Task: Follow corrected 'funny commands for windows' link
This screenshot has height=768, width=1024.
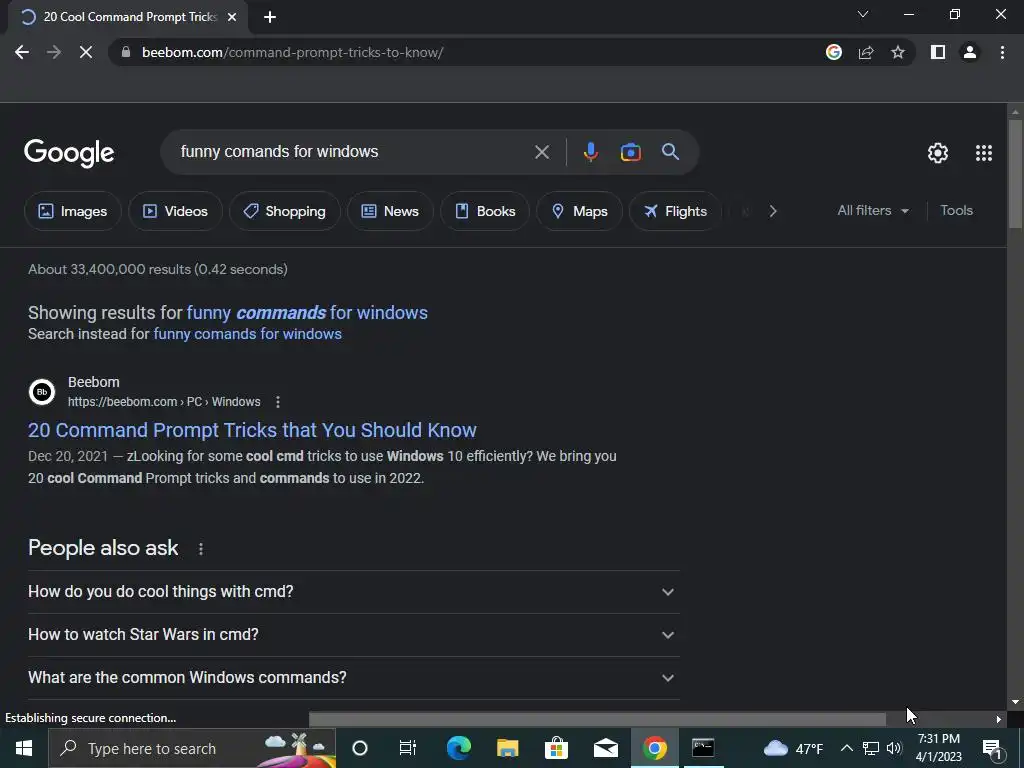Action: [307, 313]
